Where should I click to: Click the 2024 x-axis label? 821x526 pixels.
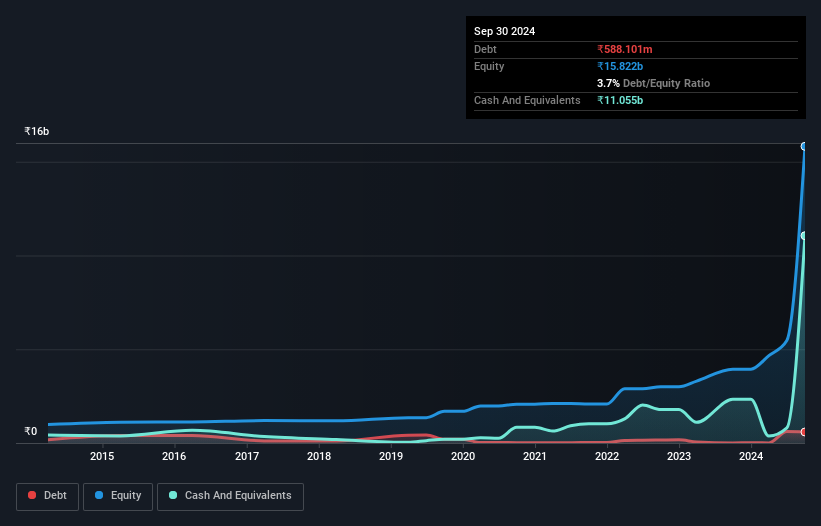click(x=751, y=456)
